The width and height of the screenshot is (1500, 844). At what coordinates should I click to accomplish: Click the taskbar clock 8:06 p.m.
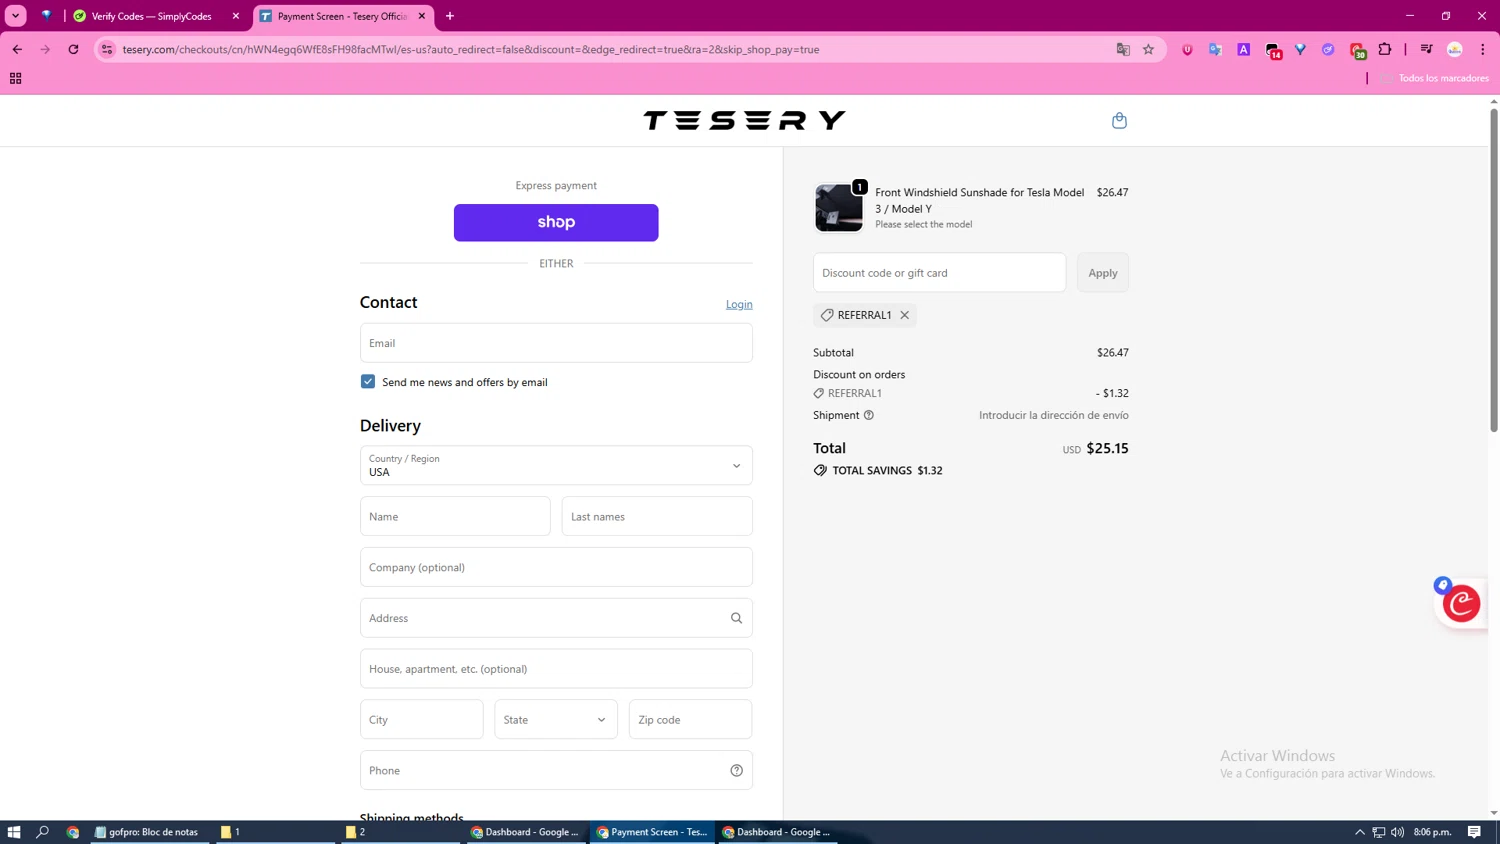pyautogui.click(x=1433, y=832)
